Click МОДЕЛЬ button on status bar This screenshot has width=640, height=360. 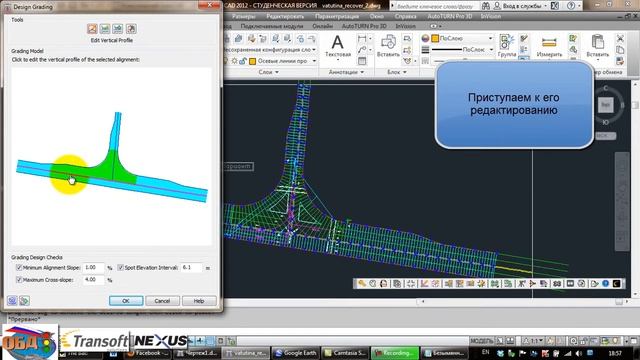pyautogui.click(x=482, y=341)
